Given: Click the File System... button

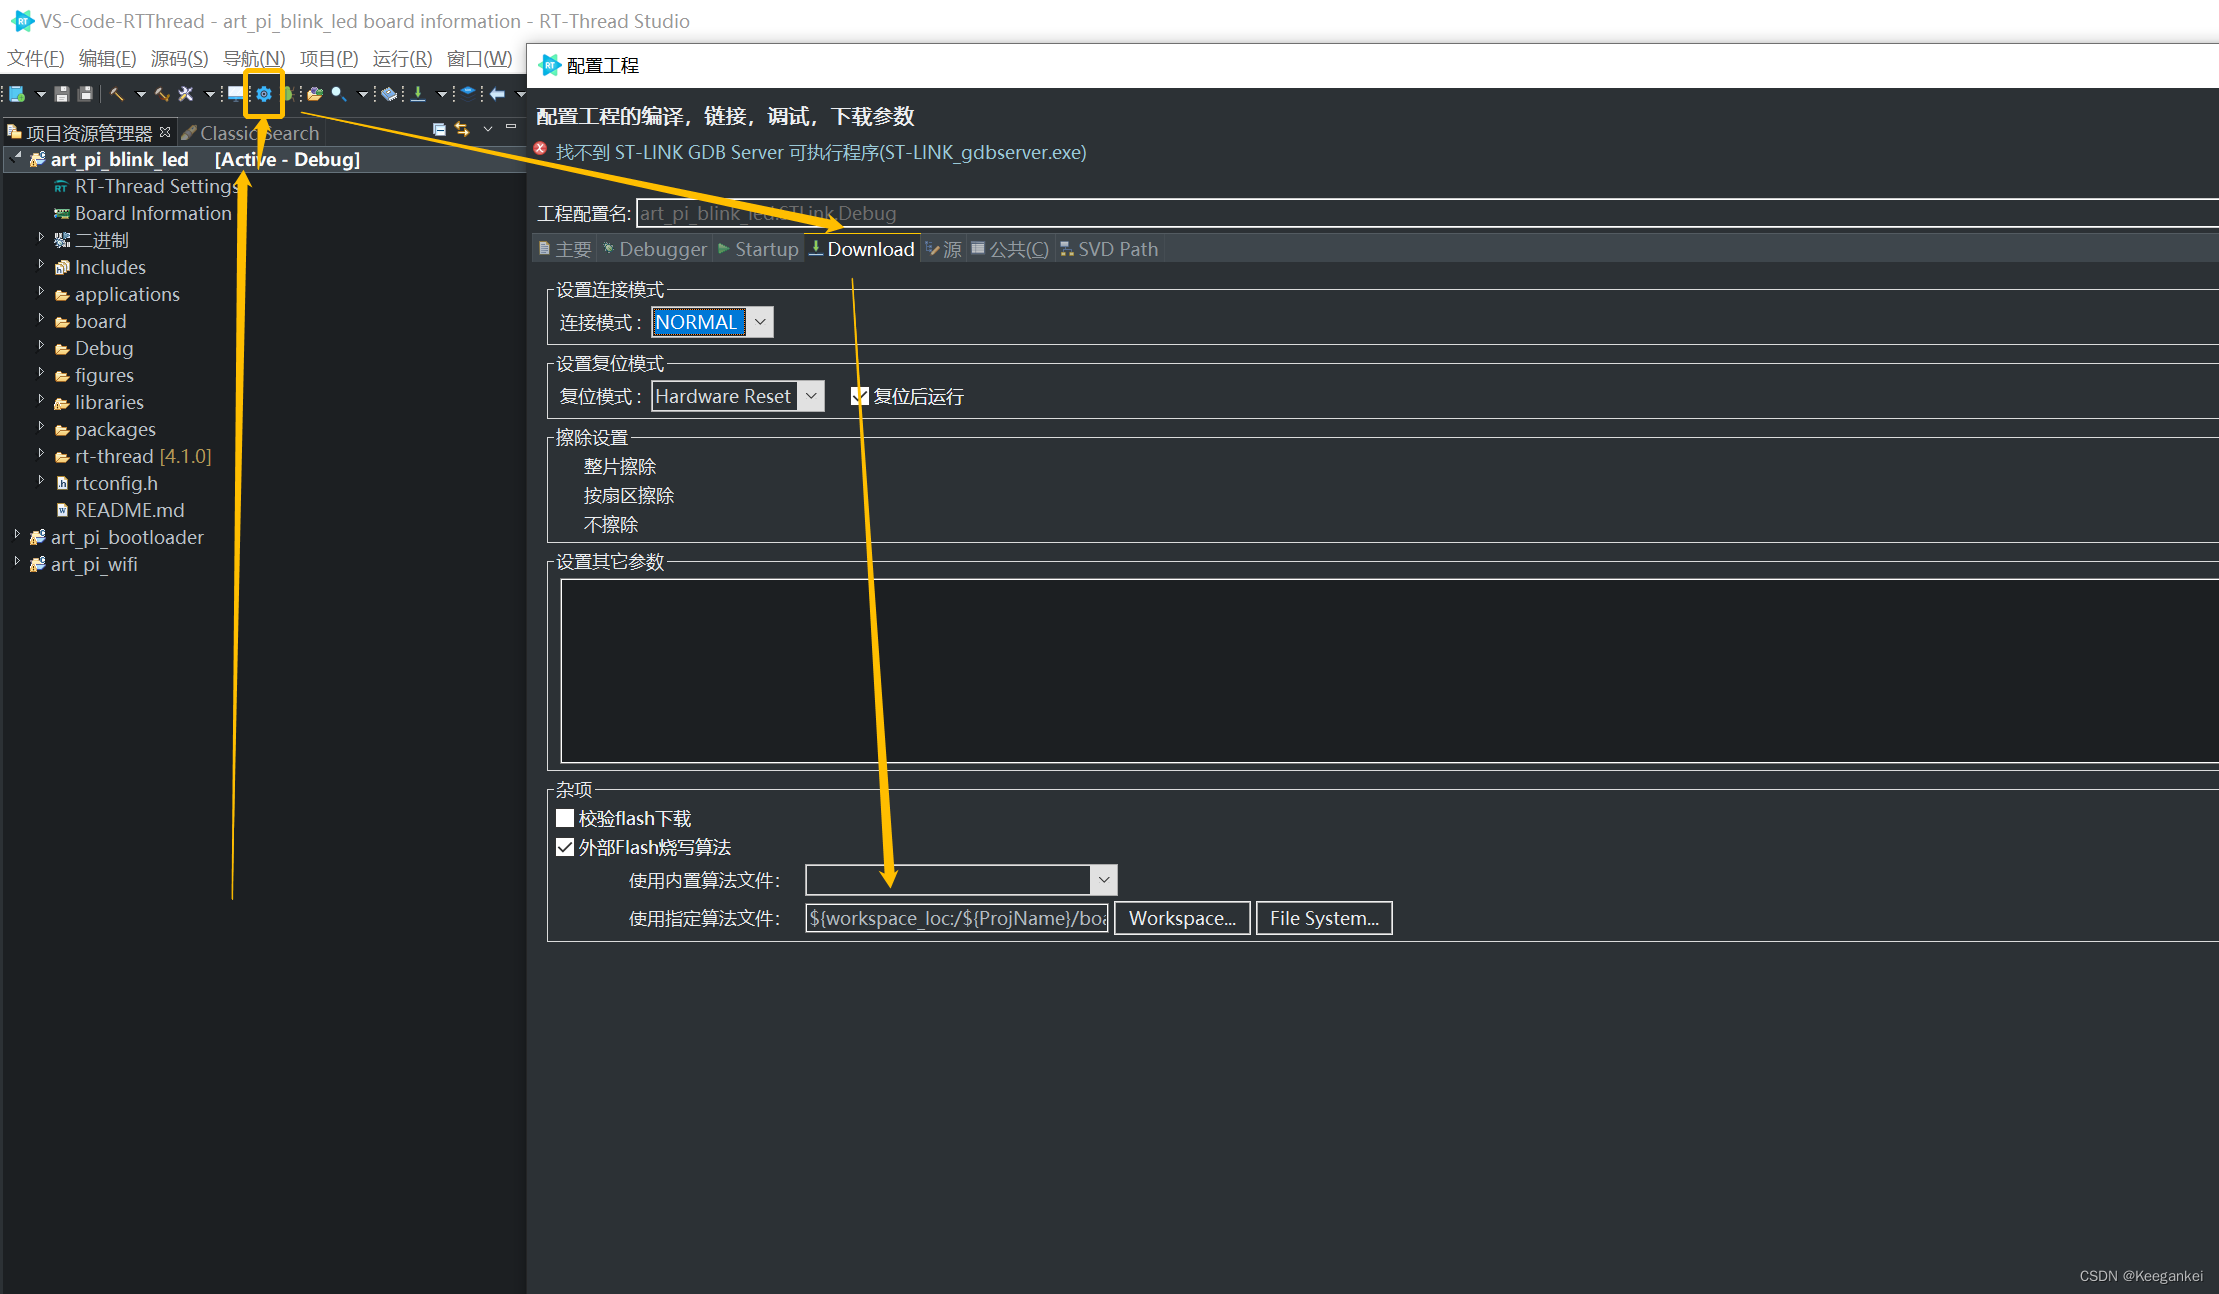Looking at the screenshot, I should [1323, 918].
